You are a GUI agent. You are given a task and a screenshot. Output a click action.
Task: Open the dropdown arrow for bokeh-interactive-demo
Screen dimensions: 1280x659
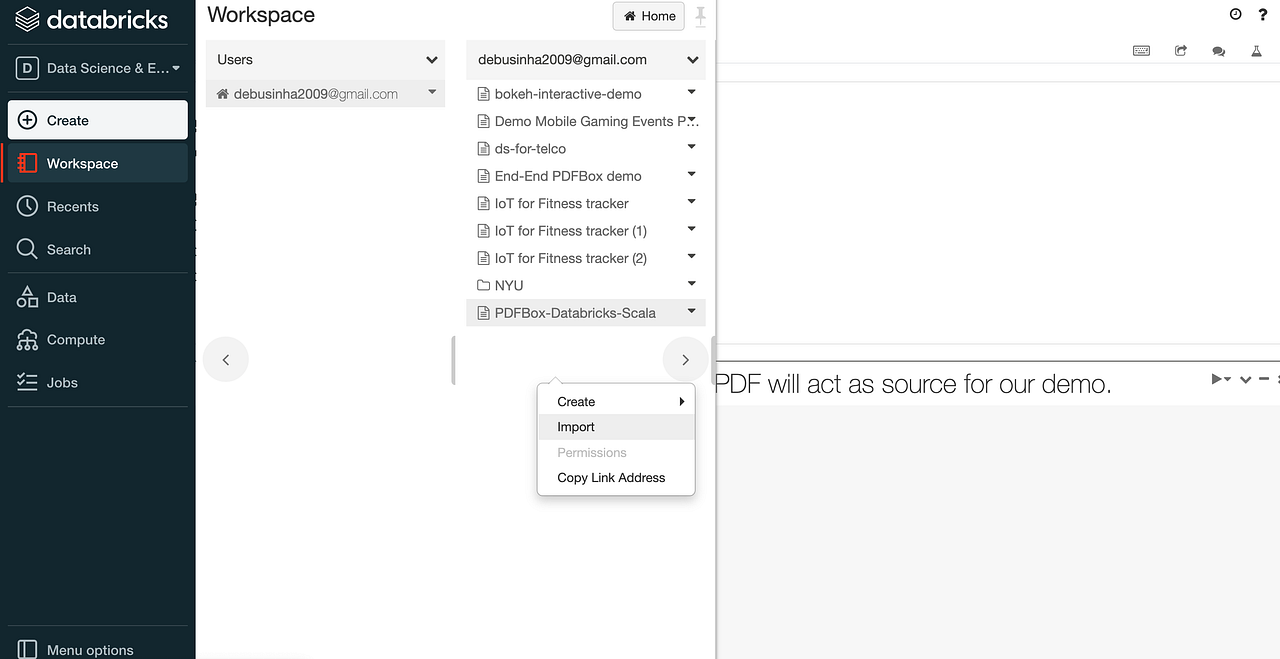tap(691, 92)
